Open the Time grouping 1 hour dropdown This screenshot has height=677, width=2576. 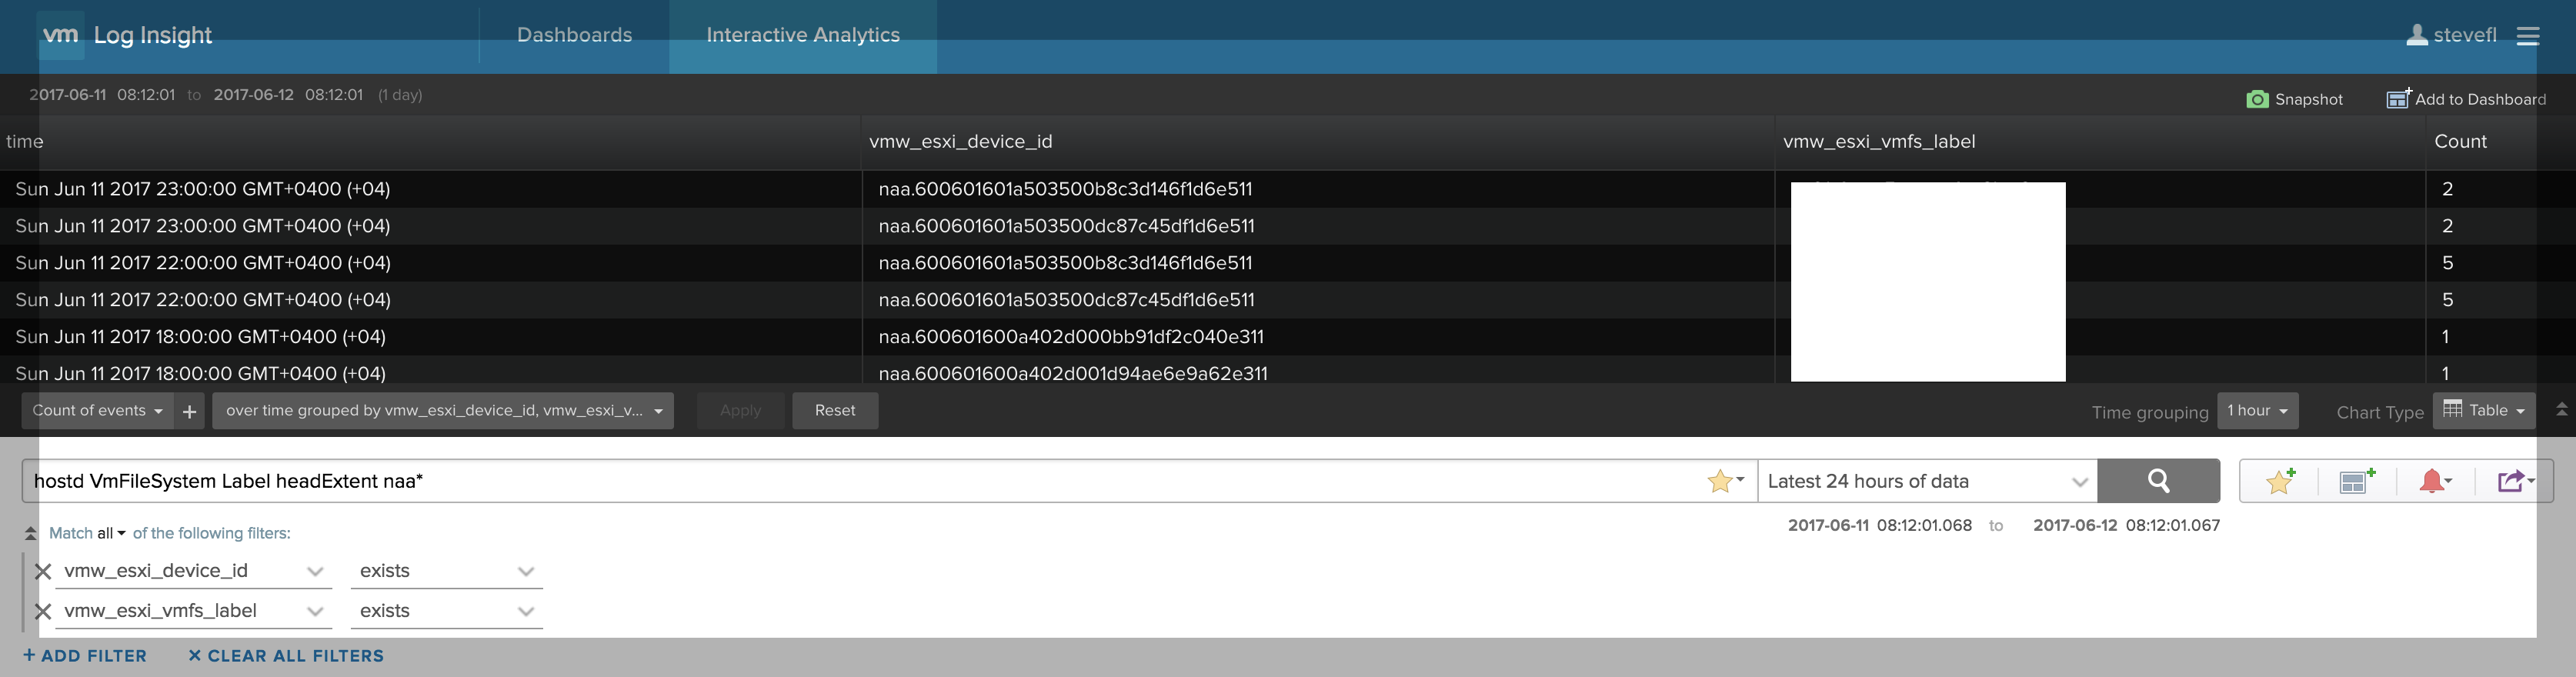pyautogui.click(x=2257, y=411)
